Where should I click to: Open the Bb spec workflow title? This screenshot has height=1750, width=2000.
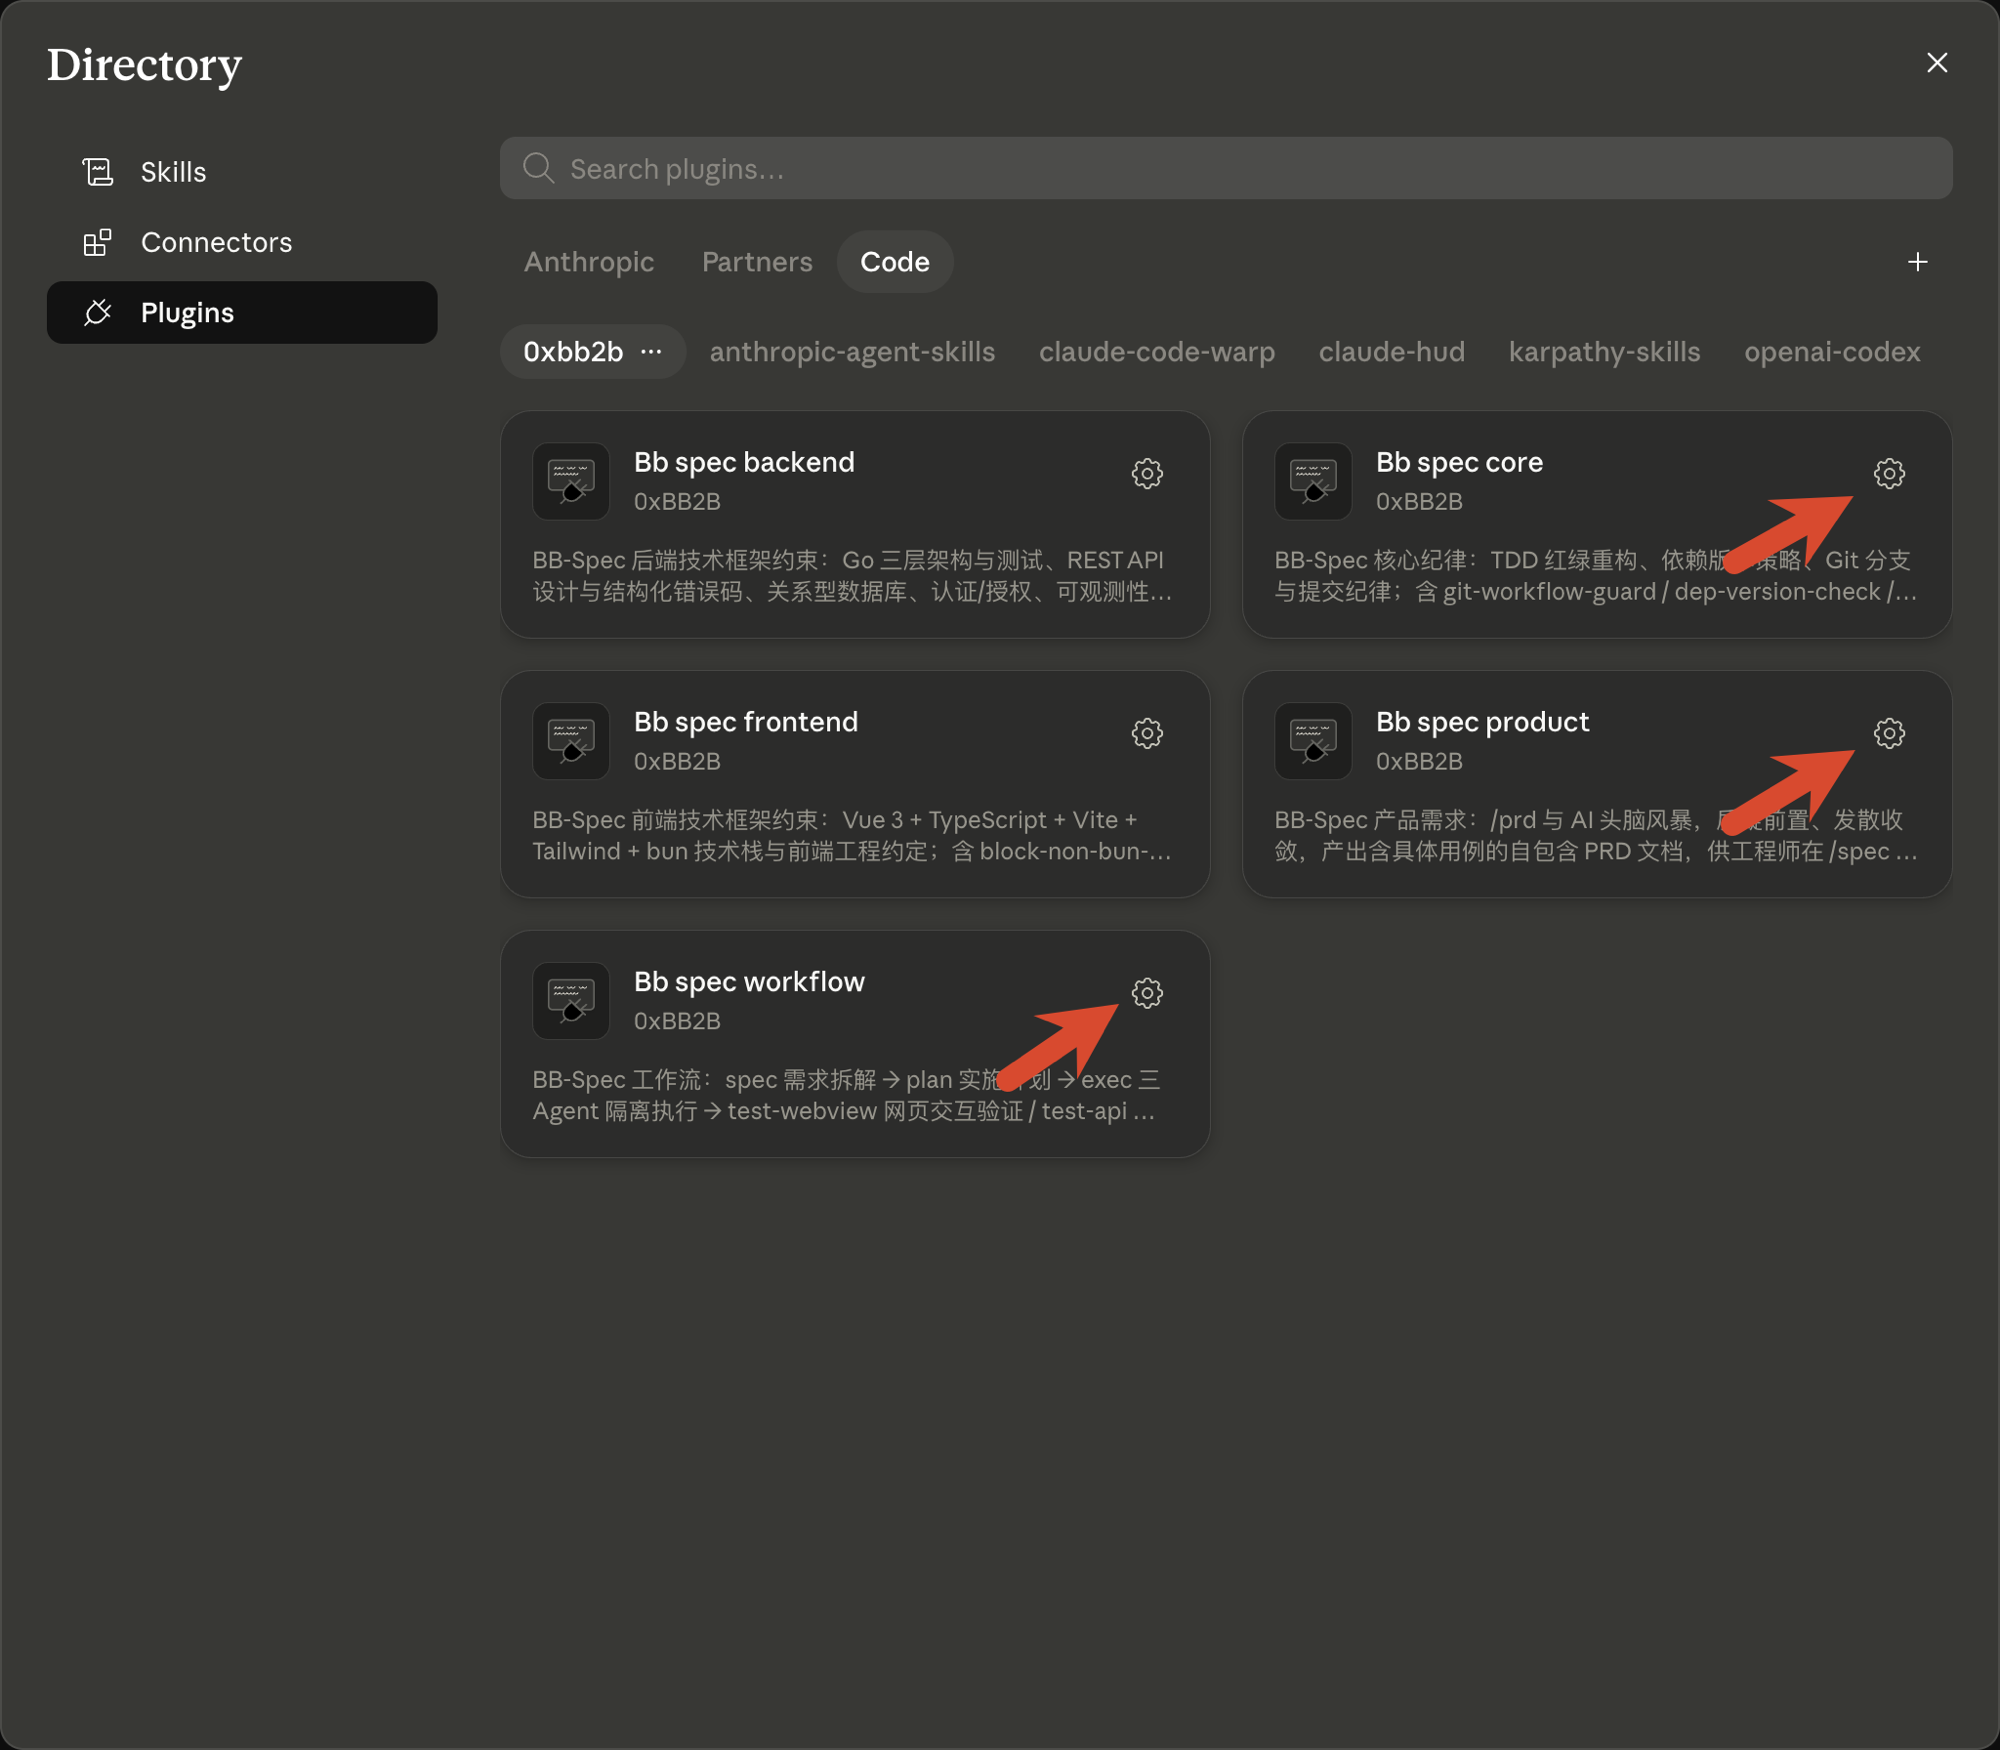coord(749,982)
